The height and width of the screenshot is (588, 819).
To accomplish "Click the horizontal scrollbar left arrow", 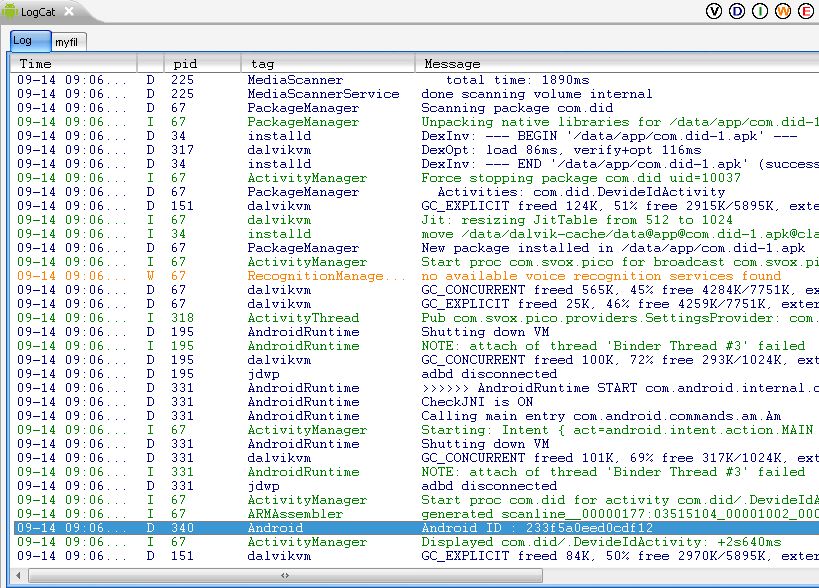I will [18, 575].
